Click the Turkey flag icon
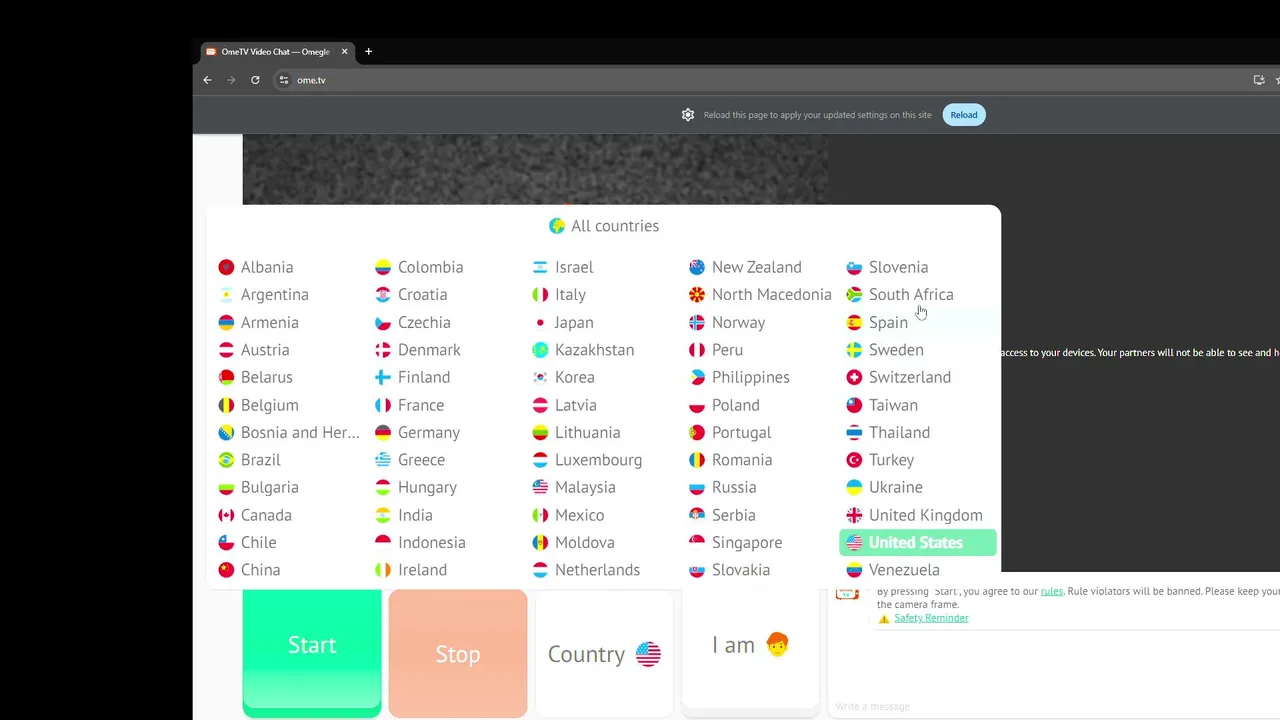1280x720 pixels. [x=854, y=460]
